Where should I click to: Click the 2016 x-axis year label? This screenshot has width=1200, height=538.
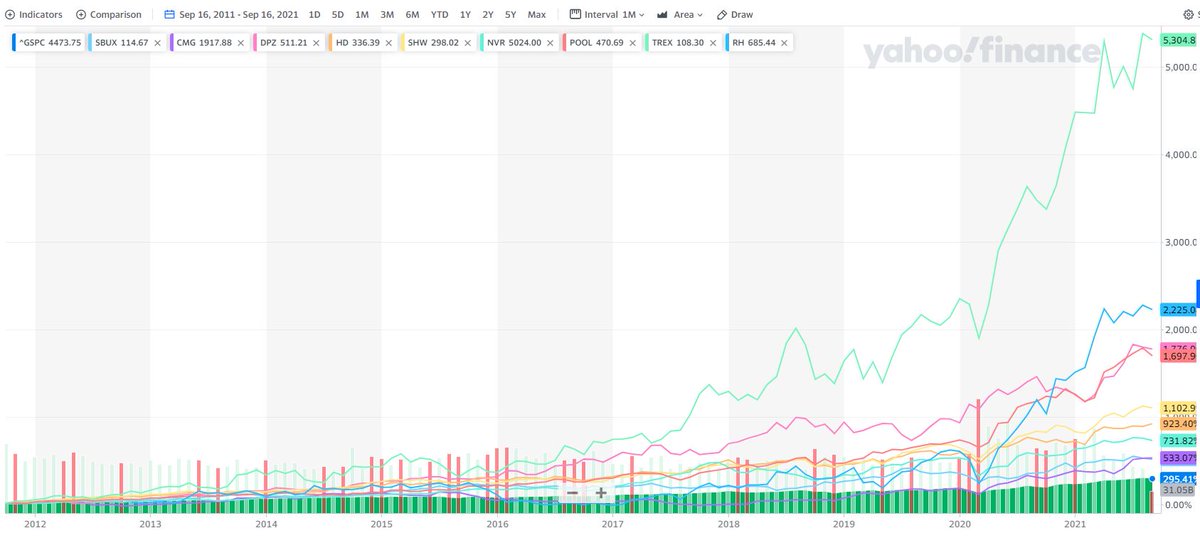497,523
